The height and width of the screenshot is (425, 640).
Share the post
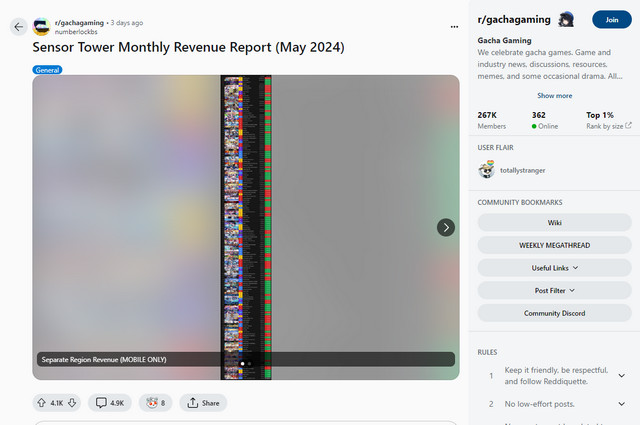203,403
